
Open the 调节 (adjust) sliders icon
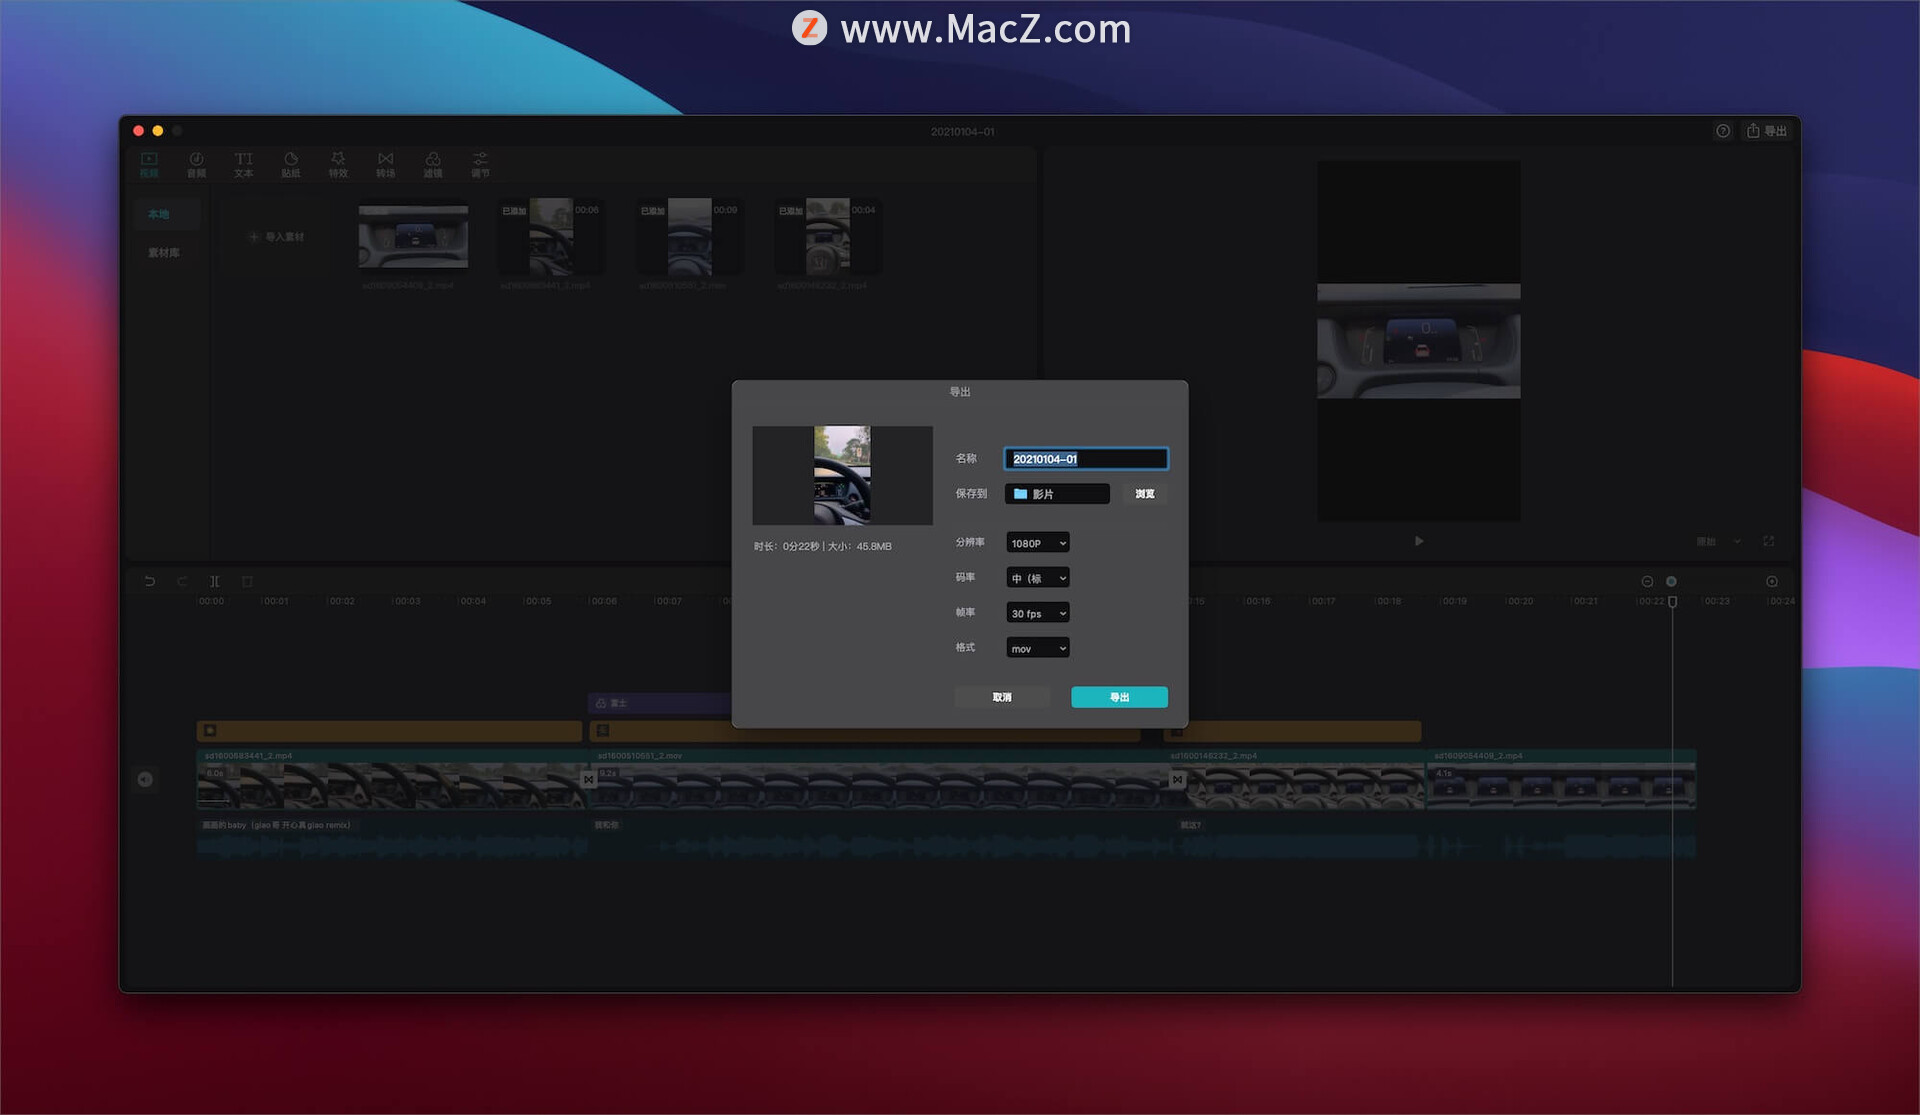[480, 164]
